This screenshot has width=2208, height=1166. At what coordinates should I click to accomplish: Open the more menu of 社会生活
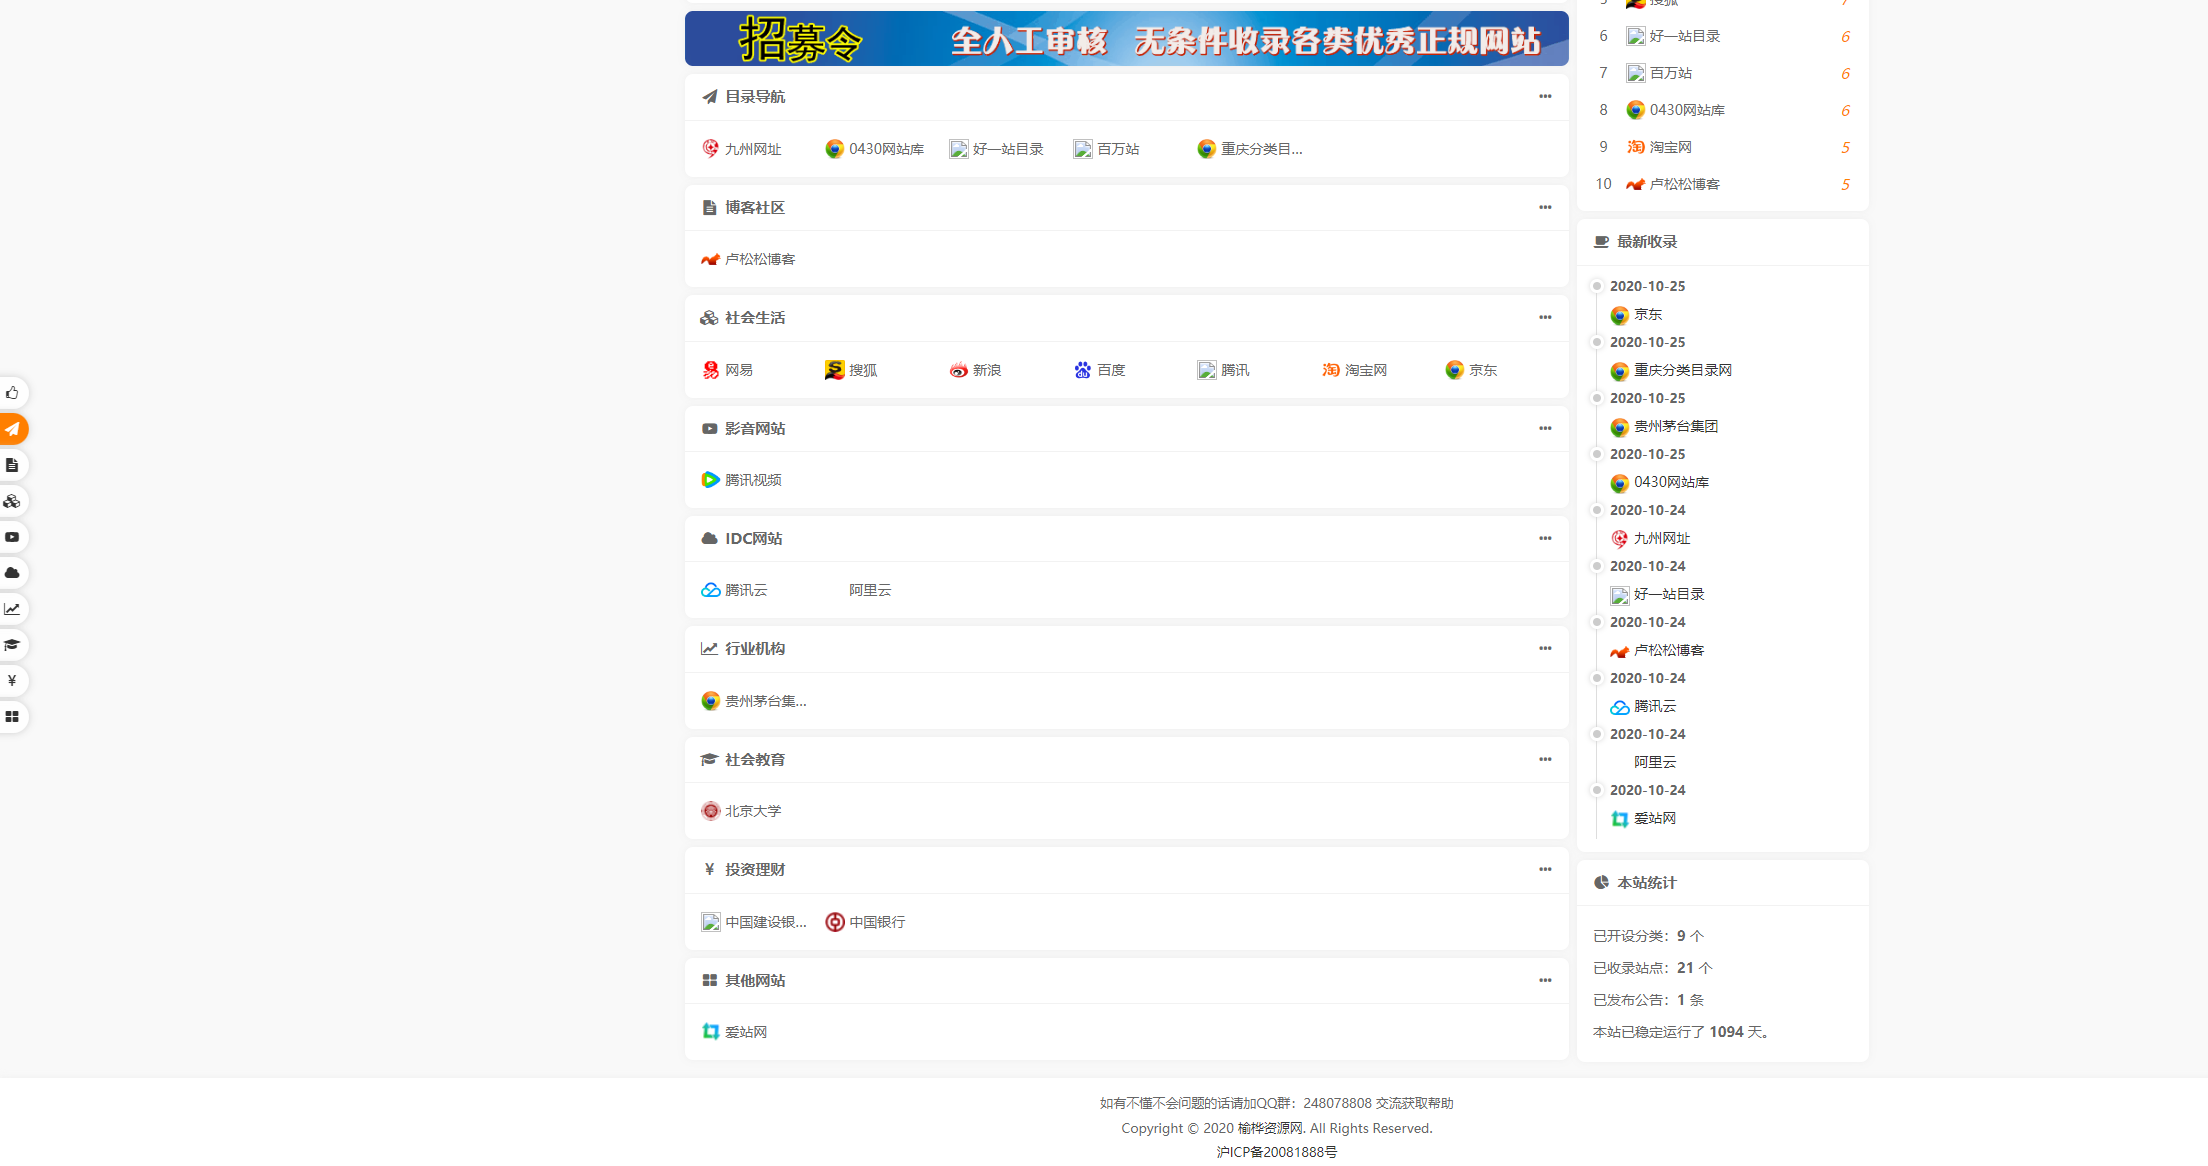click(1545, 317)
